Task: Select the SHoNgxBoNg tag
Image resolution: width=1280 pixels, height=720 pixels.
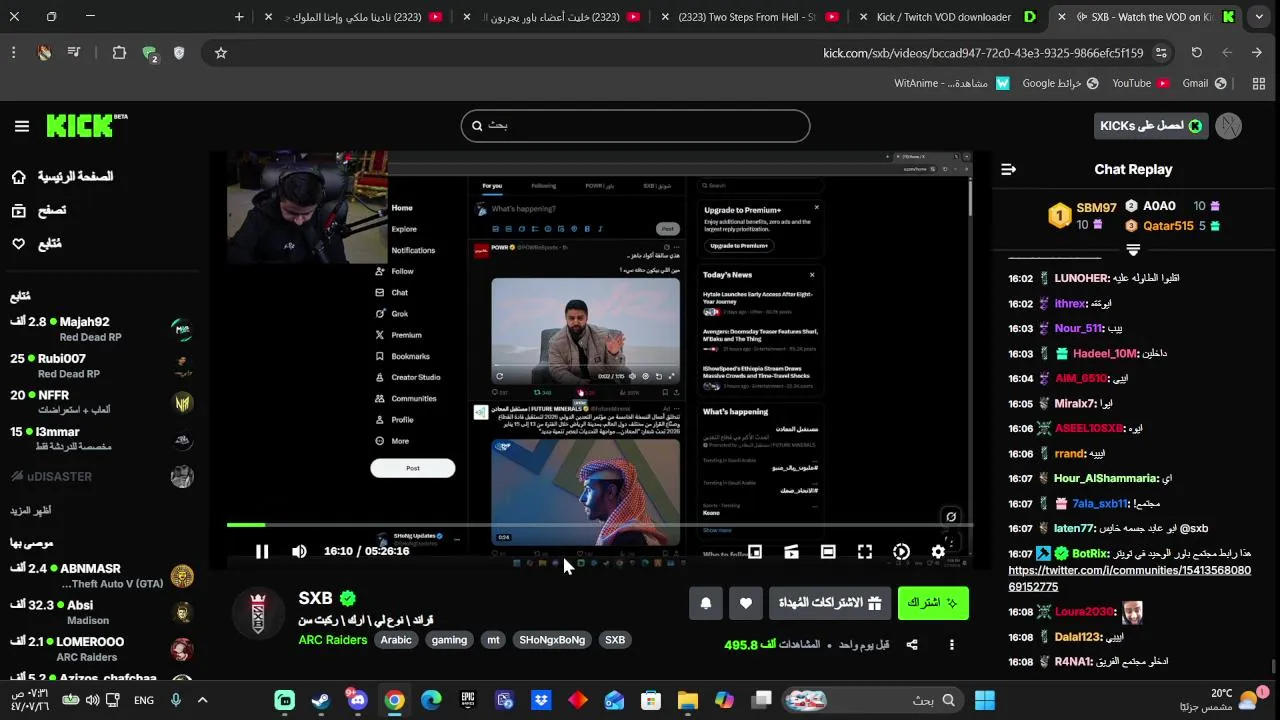Action: [x=552, y=640]
